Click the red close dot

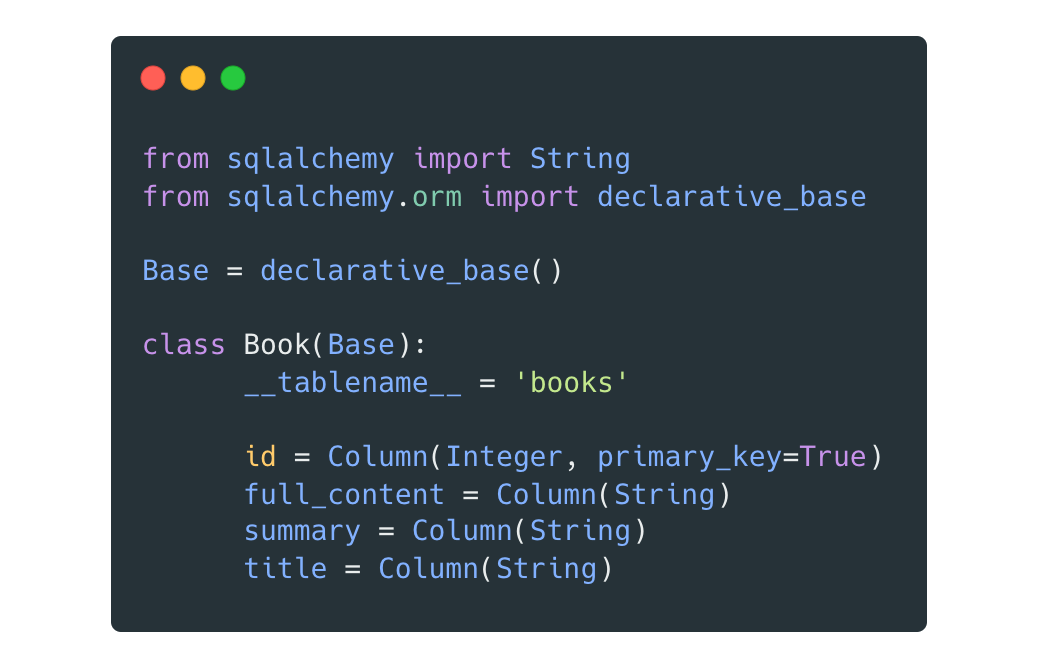point(153,78)
